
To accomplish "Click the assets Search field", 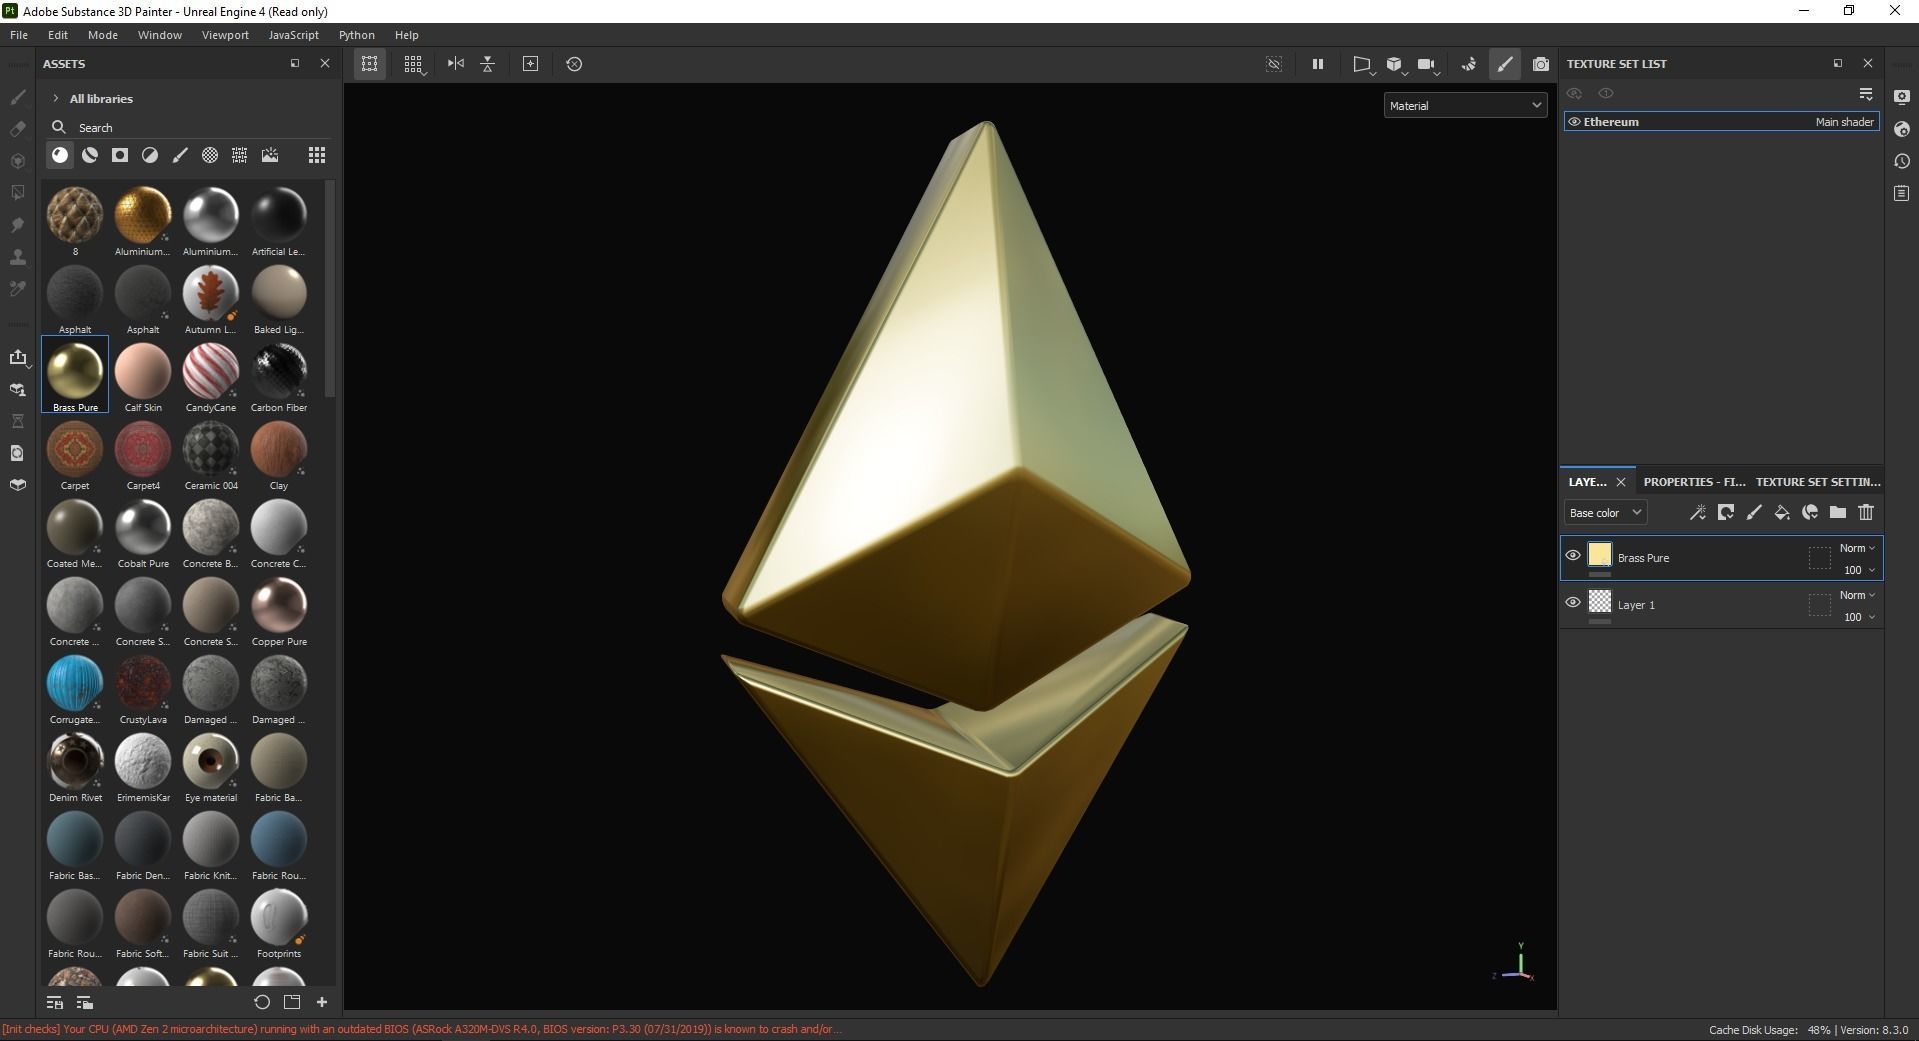I will click(x=190, y=128).
